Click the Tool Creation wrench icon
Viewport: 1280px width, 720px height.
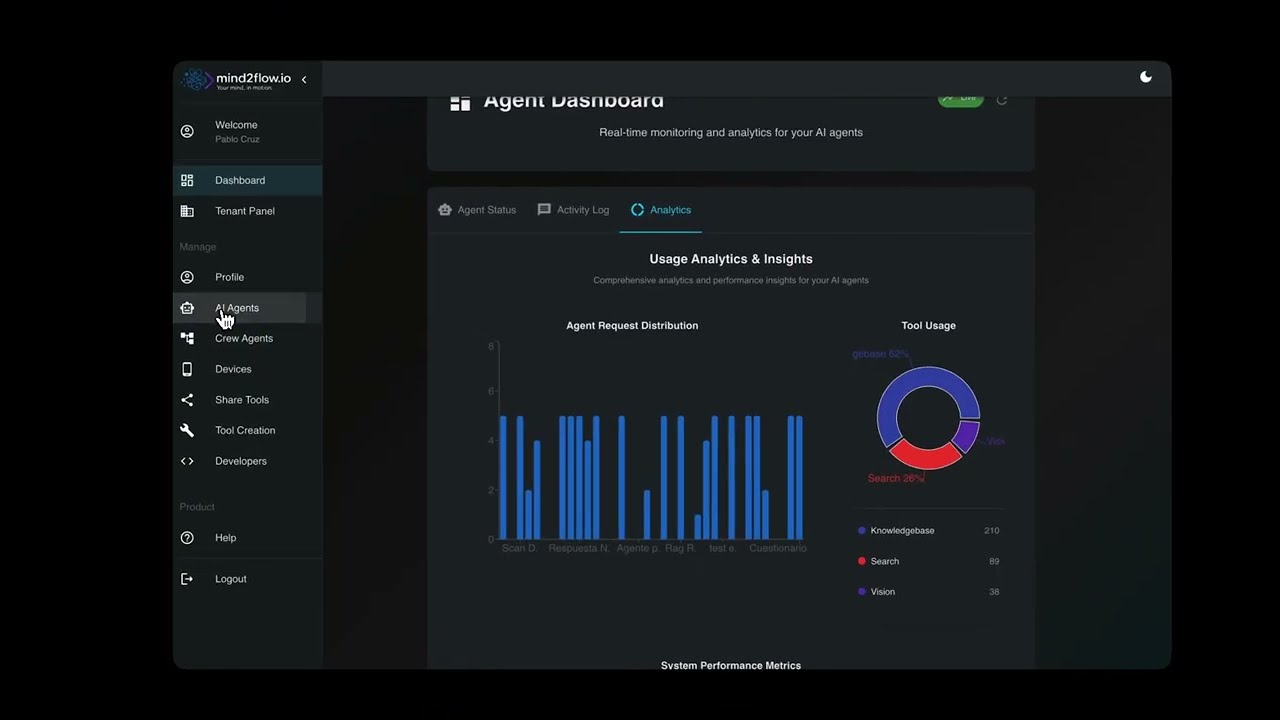tap(187, 430)
